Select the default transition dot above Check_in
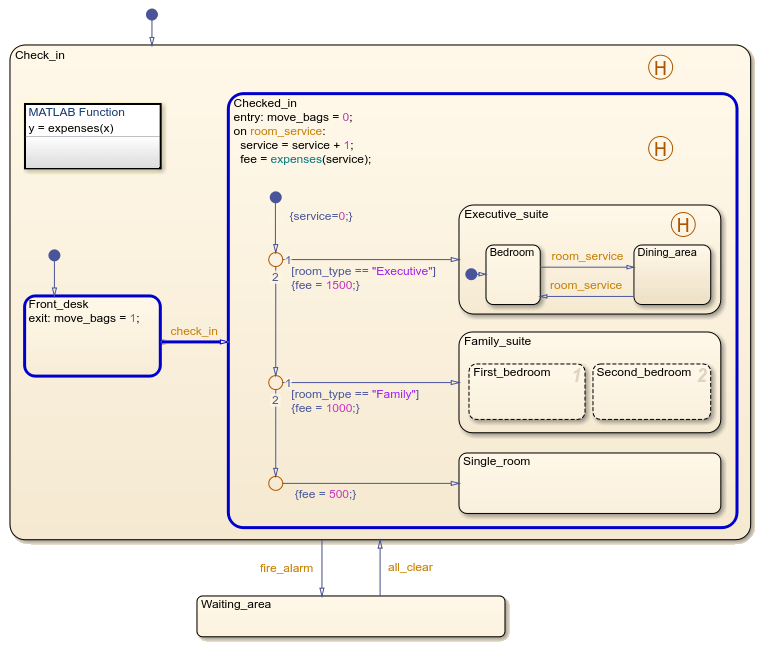 pyautogui.click(x=152, y=14)
